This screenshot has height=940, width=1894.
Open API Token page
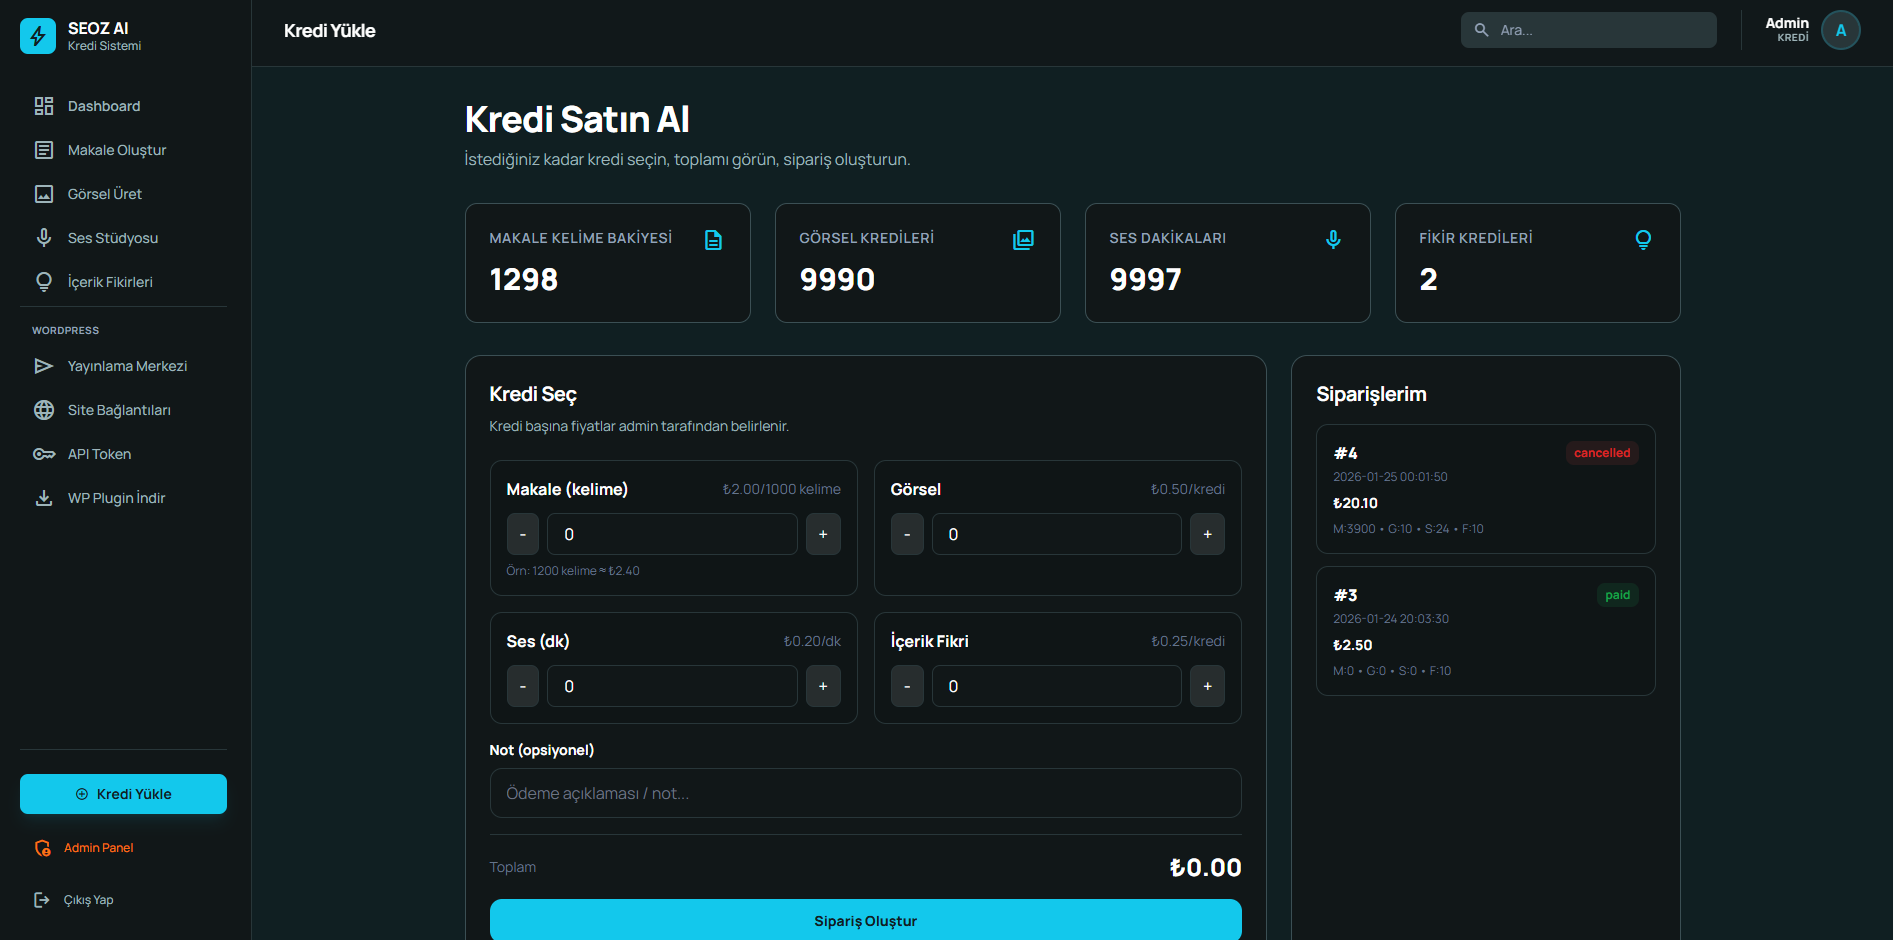pyautogui.click(x=123, y=454)
